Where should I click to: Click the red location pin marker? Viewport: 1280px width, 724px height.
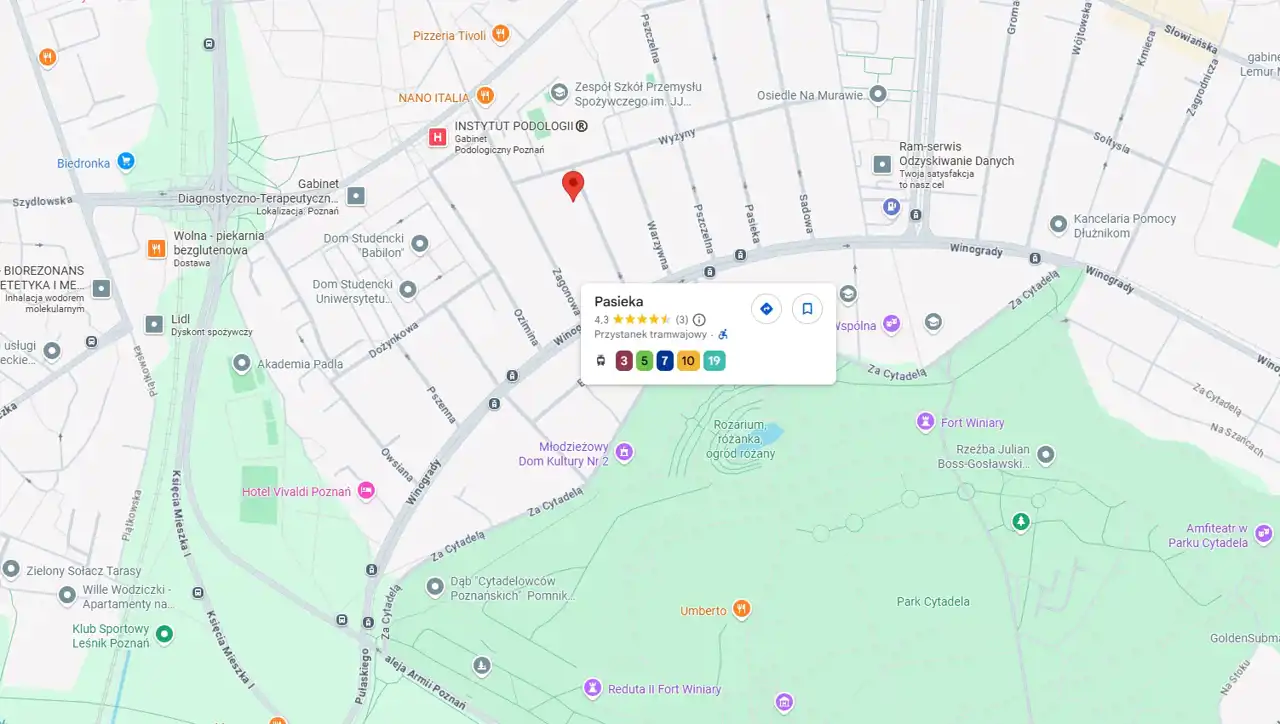coord(573,186)
